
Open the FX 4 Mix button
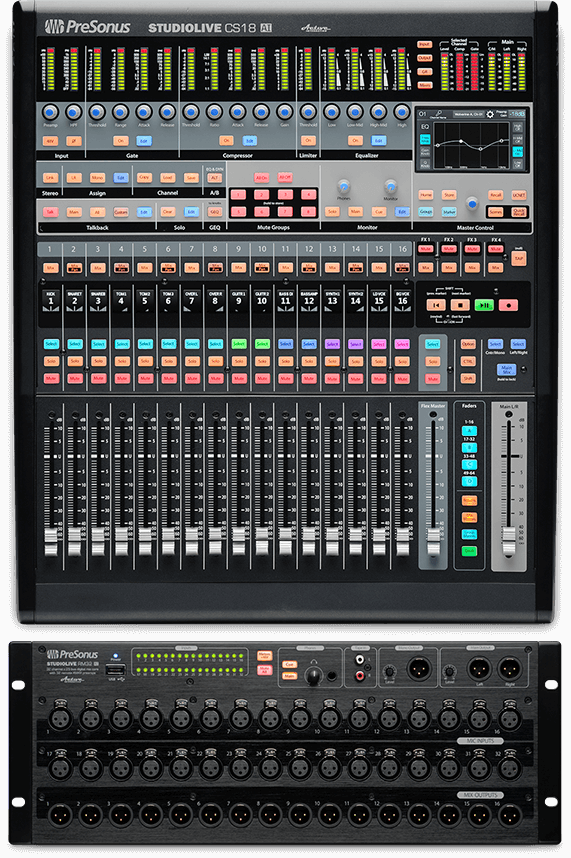coord(495,268)
